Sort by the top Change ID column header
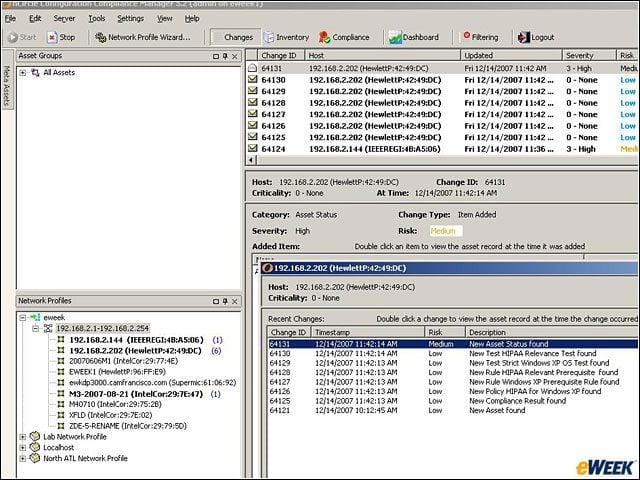The width and height of the screenshot is (640, 480). (x=281, y=56)
